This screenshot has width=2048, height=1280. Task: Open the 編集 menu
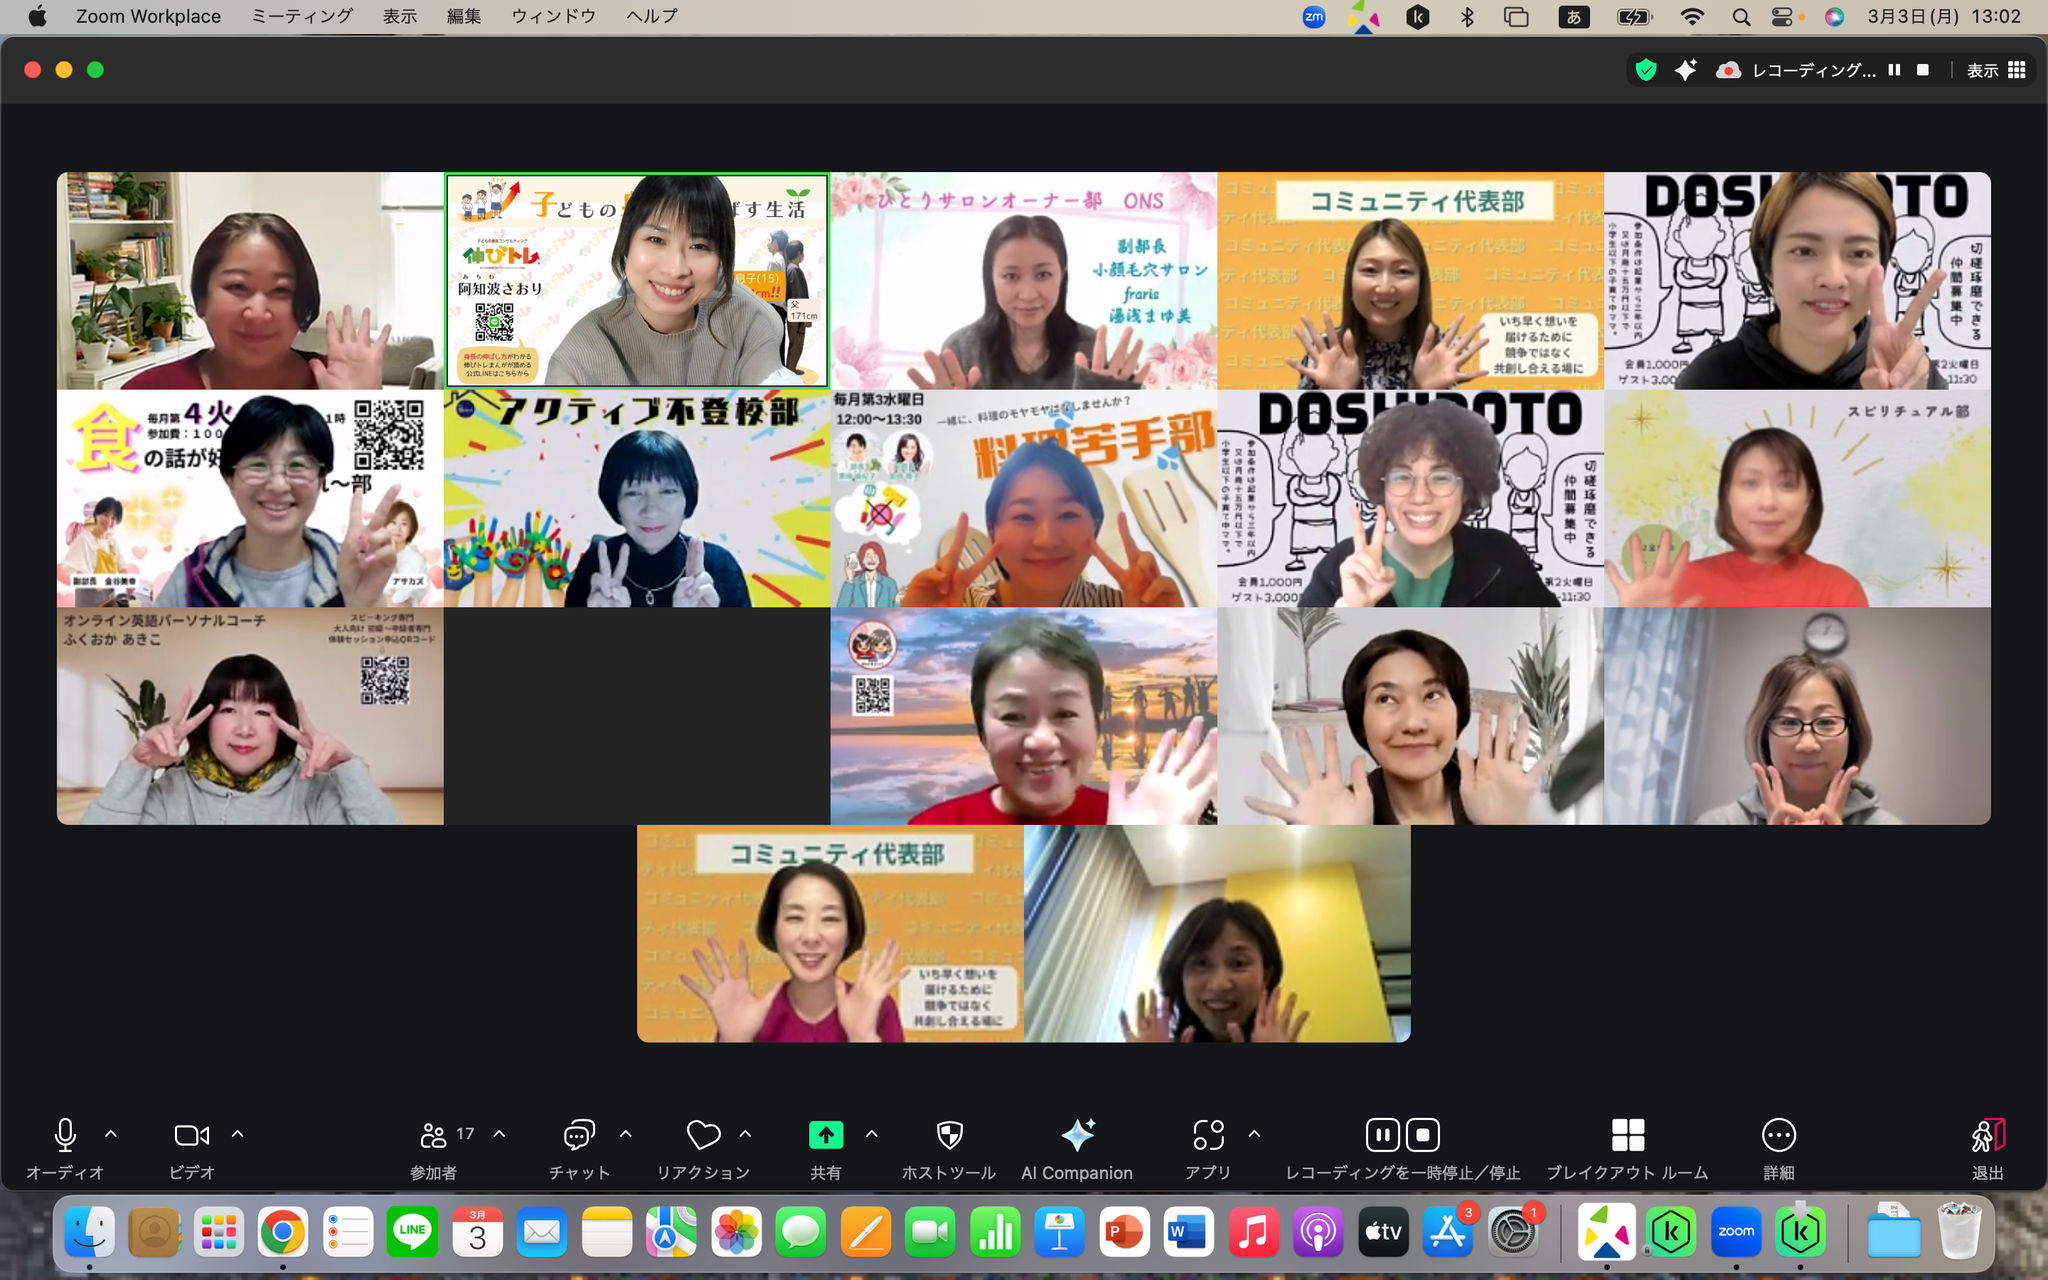click(464, 16)
